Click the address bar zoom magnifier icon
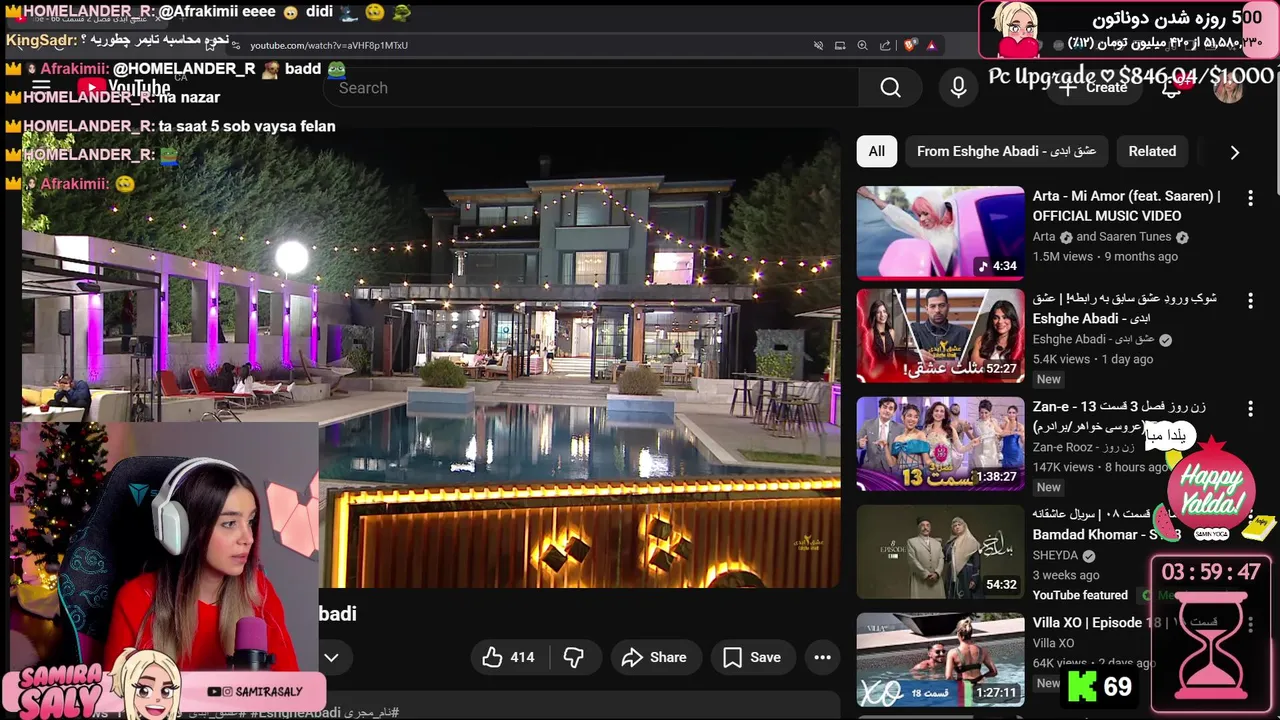The height and width of the screenshot is (720, 1280). [862, 45]
